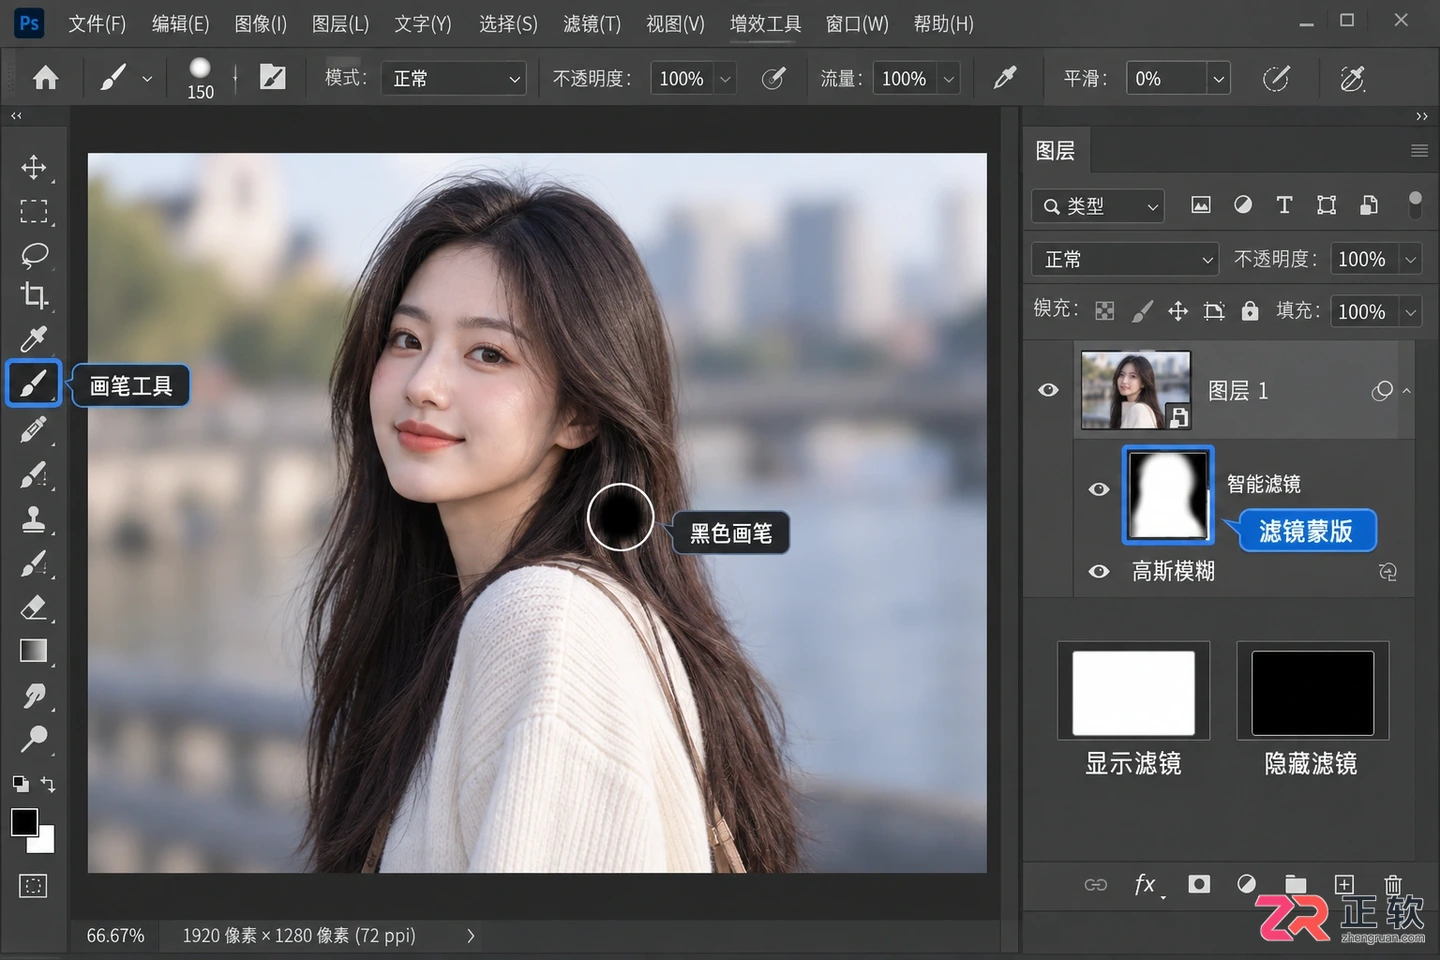Enable airbrush-style build-up effects
This screenshot has height=960, width=1440.
[x=1005, y=78]
